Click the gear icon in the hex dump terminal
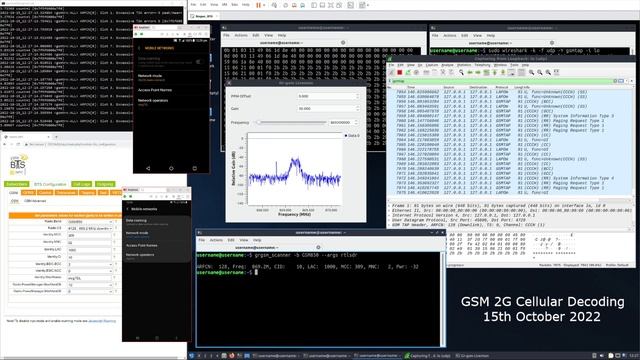640x360 pixels. tap(343, 42)
